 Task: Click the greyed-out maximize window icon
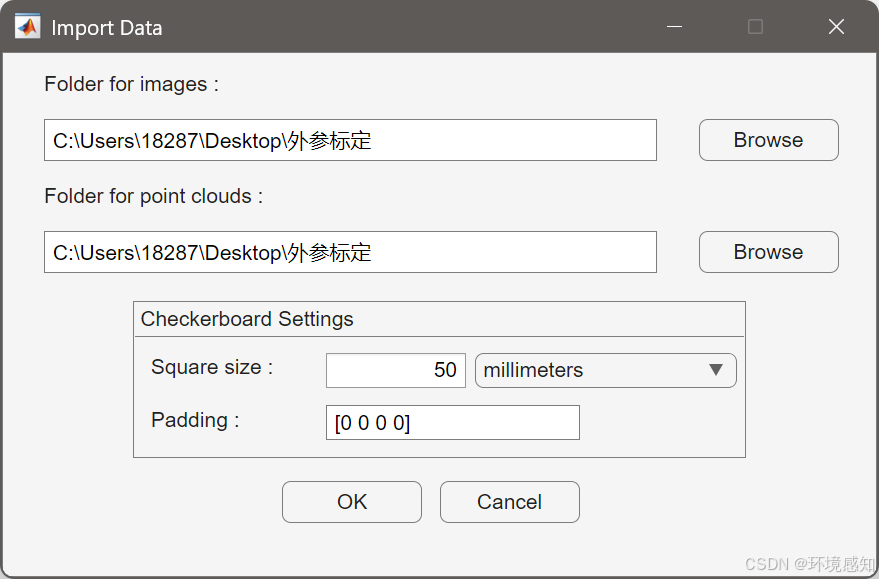coord(755,26)
